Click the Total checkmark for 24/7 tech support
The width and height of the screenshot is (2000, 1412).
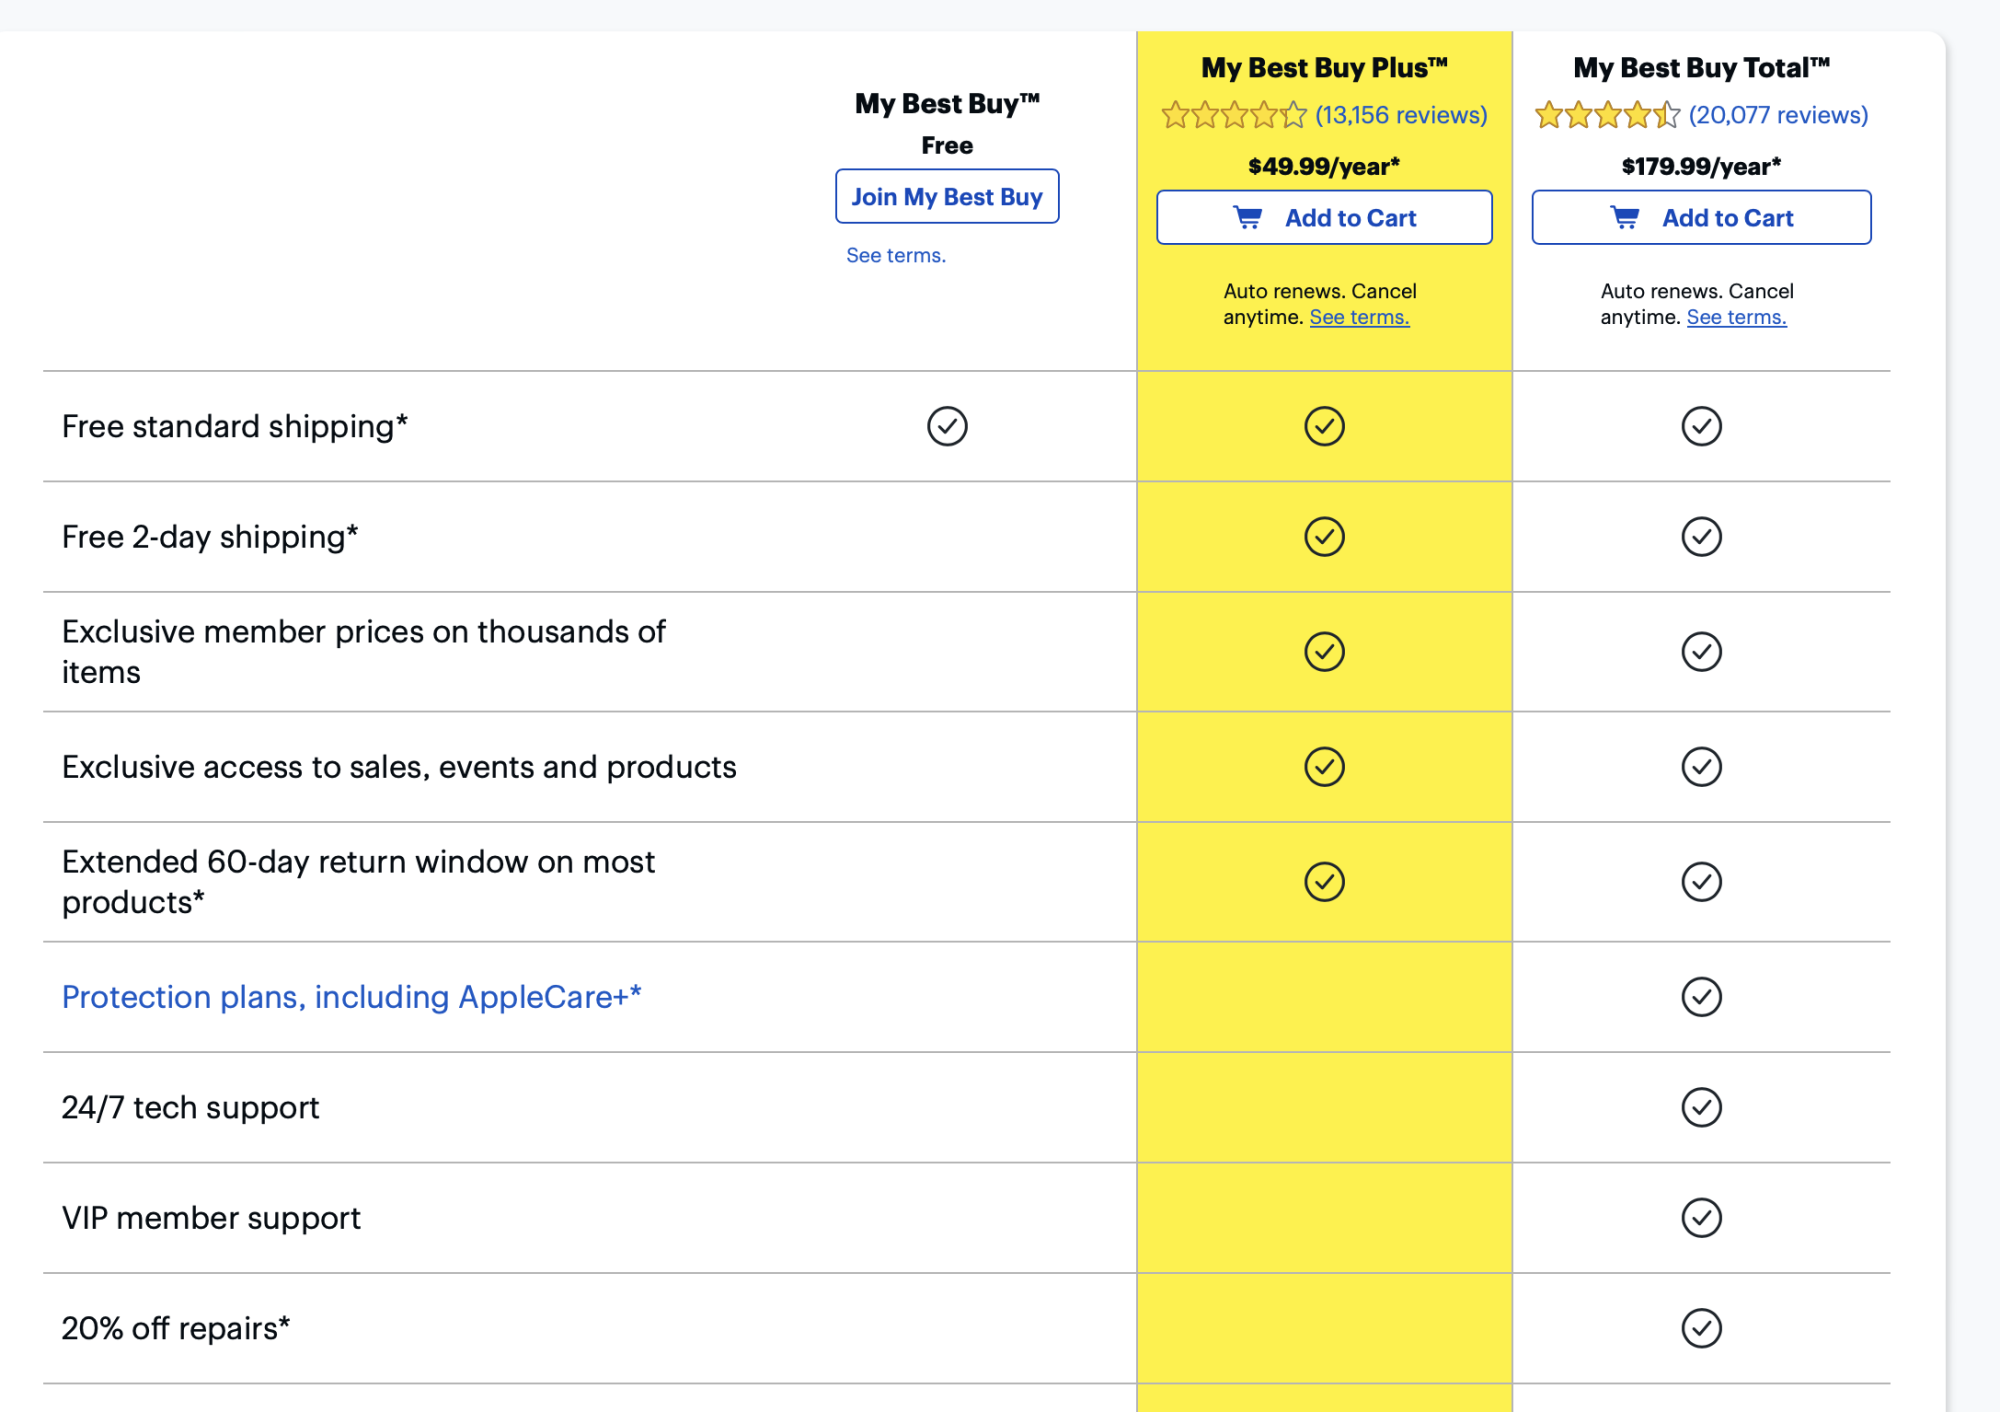coord(1700,1107)
